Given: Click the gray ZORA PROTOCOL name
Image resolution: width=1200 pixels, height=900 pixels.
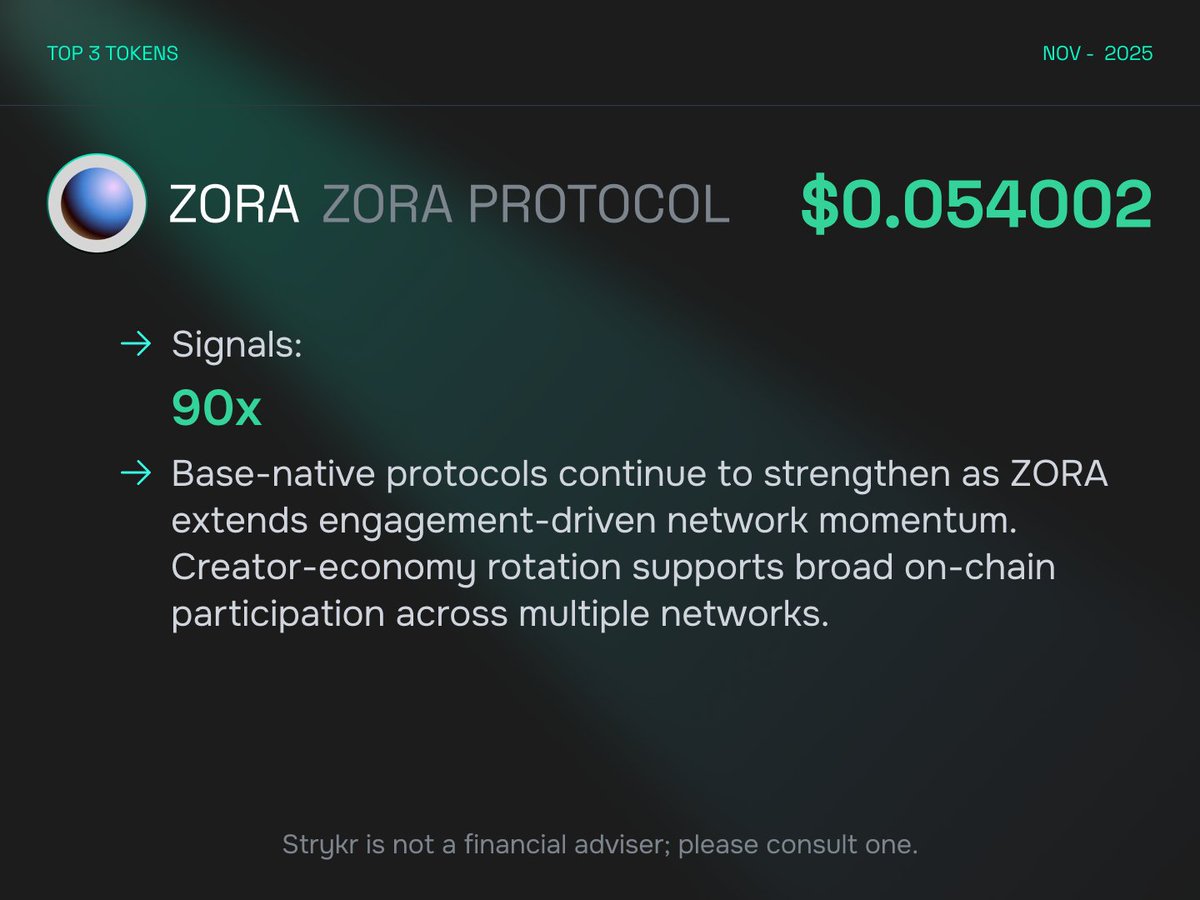Looking at the screenshot, I should tap(526, 204).
